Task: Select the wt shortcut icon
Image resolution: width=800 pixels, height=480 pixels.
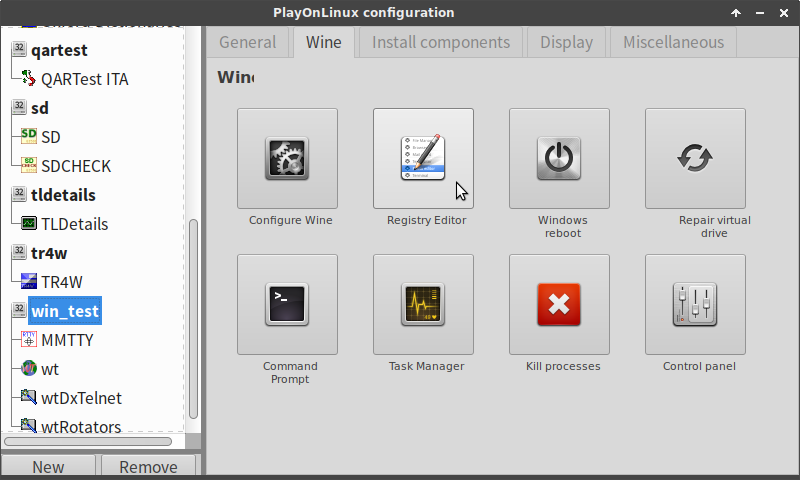Action: (x=29, y=368)
